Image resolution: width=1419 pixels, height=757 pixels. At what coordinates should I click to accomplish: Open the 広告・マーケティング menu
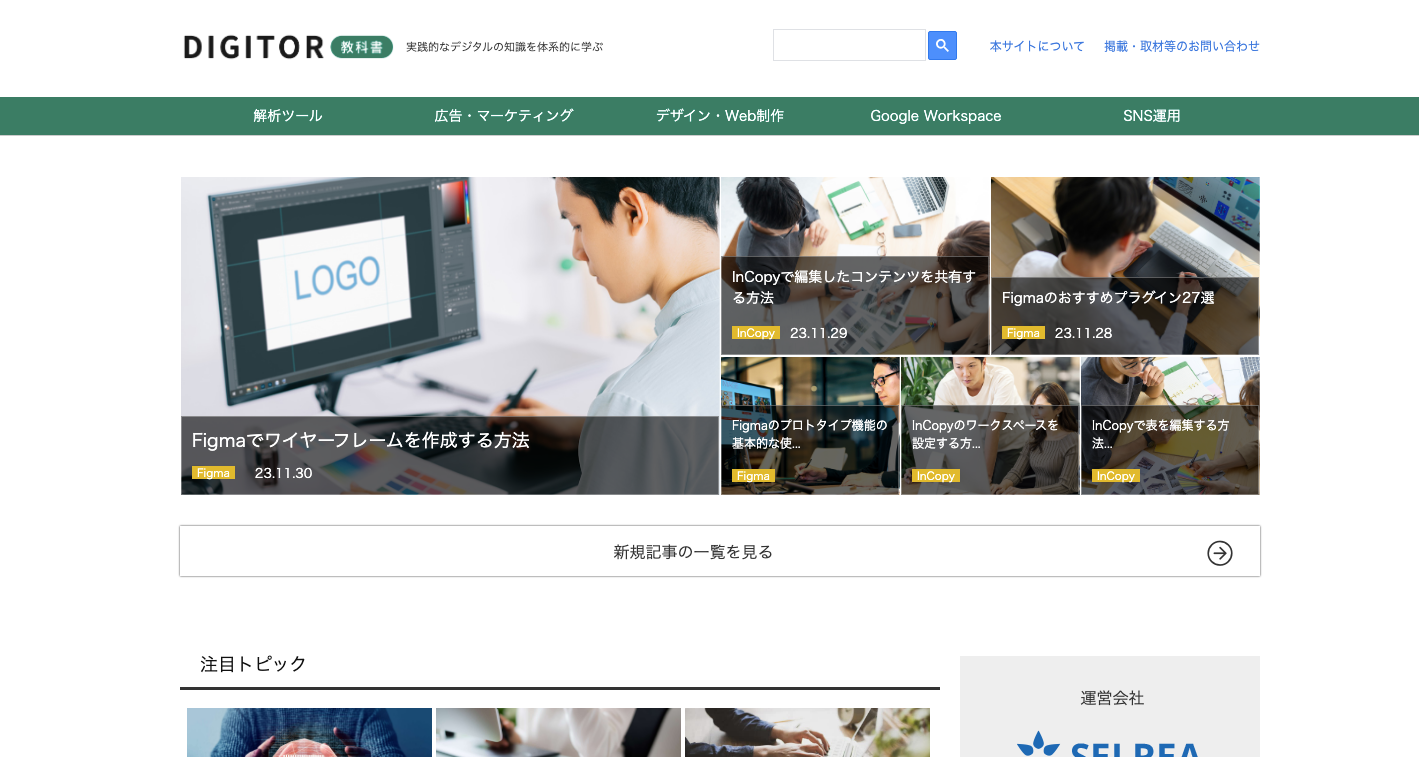pos(504,116)
